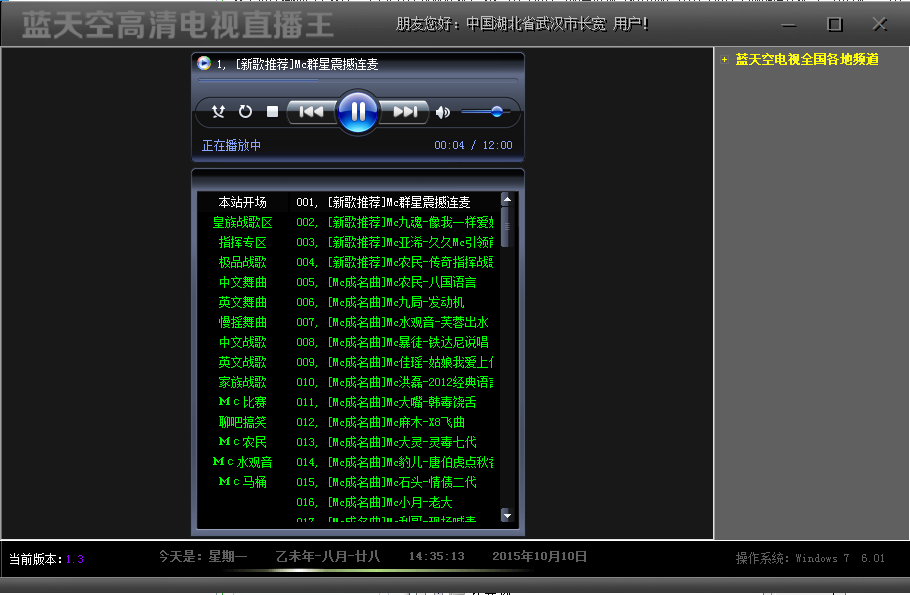This screenshot has height=595, width=910.
Task: Select the 极品战歌 category
Action: pyautogui.click(x=243, y=262)
